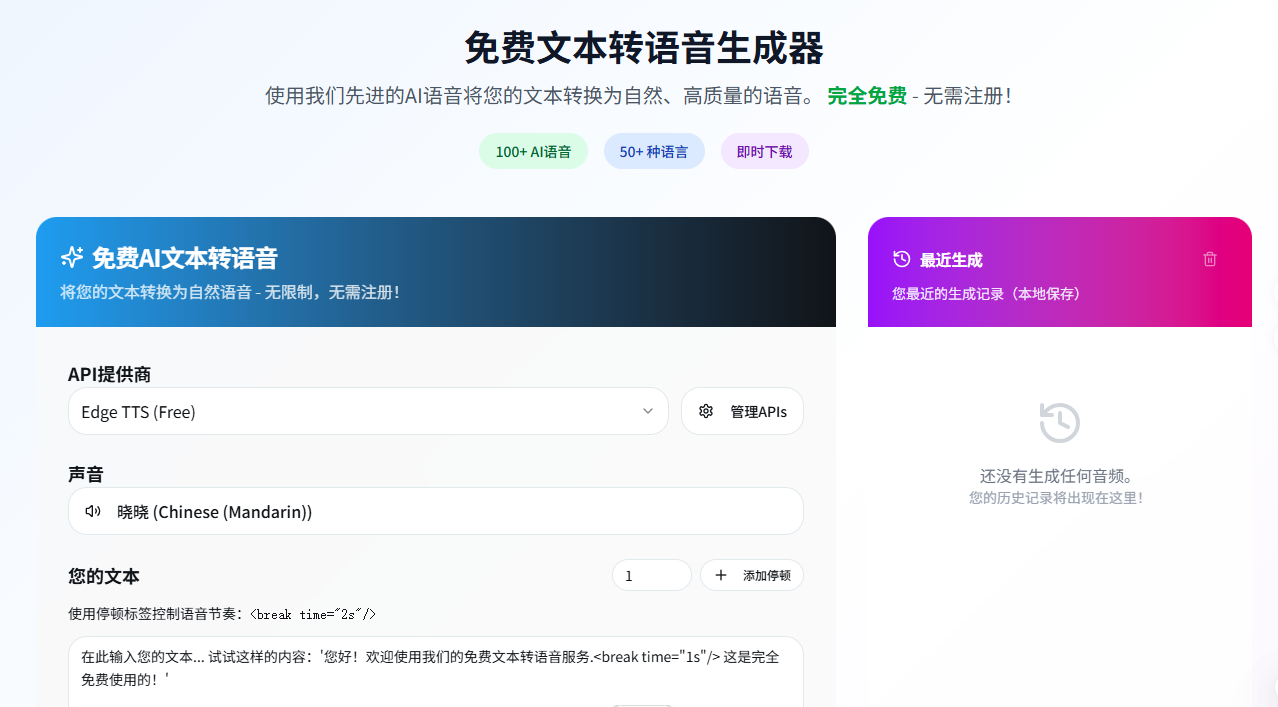Click the large empty-history clock icon
Image resolution: width=1278 pixels, height=707 pixels.
(1059, 423)
